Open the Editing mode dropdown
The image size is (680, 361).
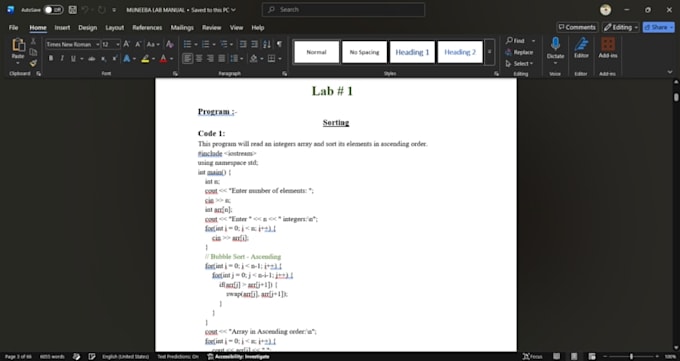621,27
